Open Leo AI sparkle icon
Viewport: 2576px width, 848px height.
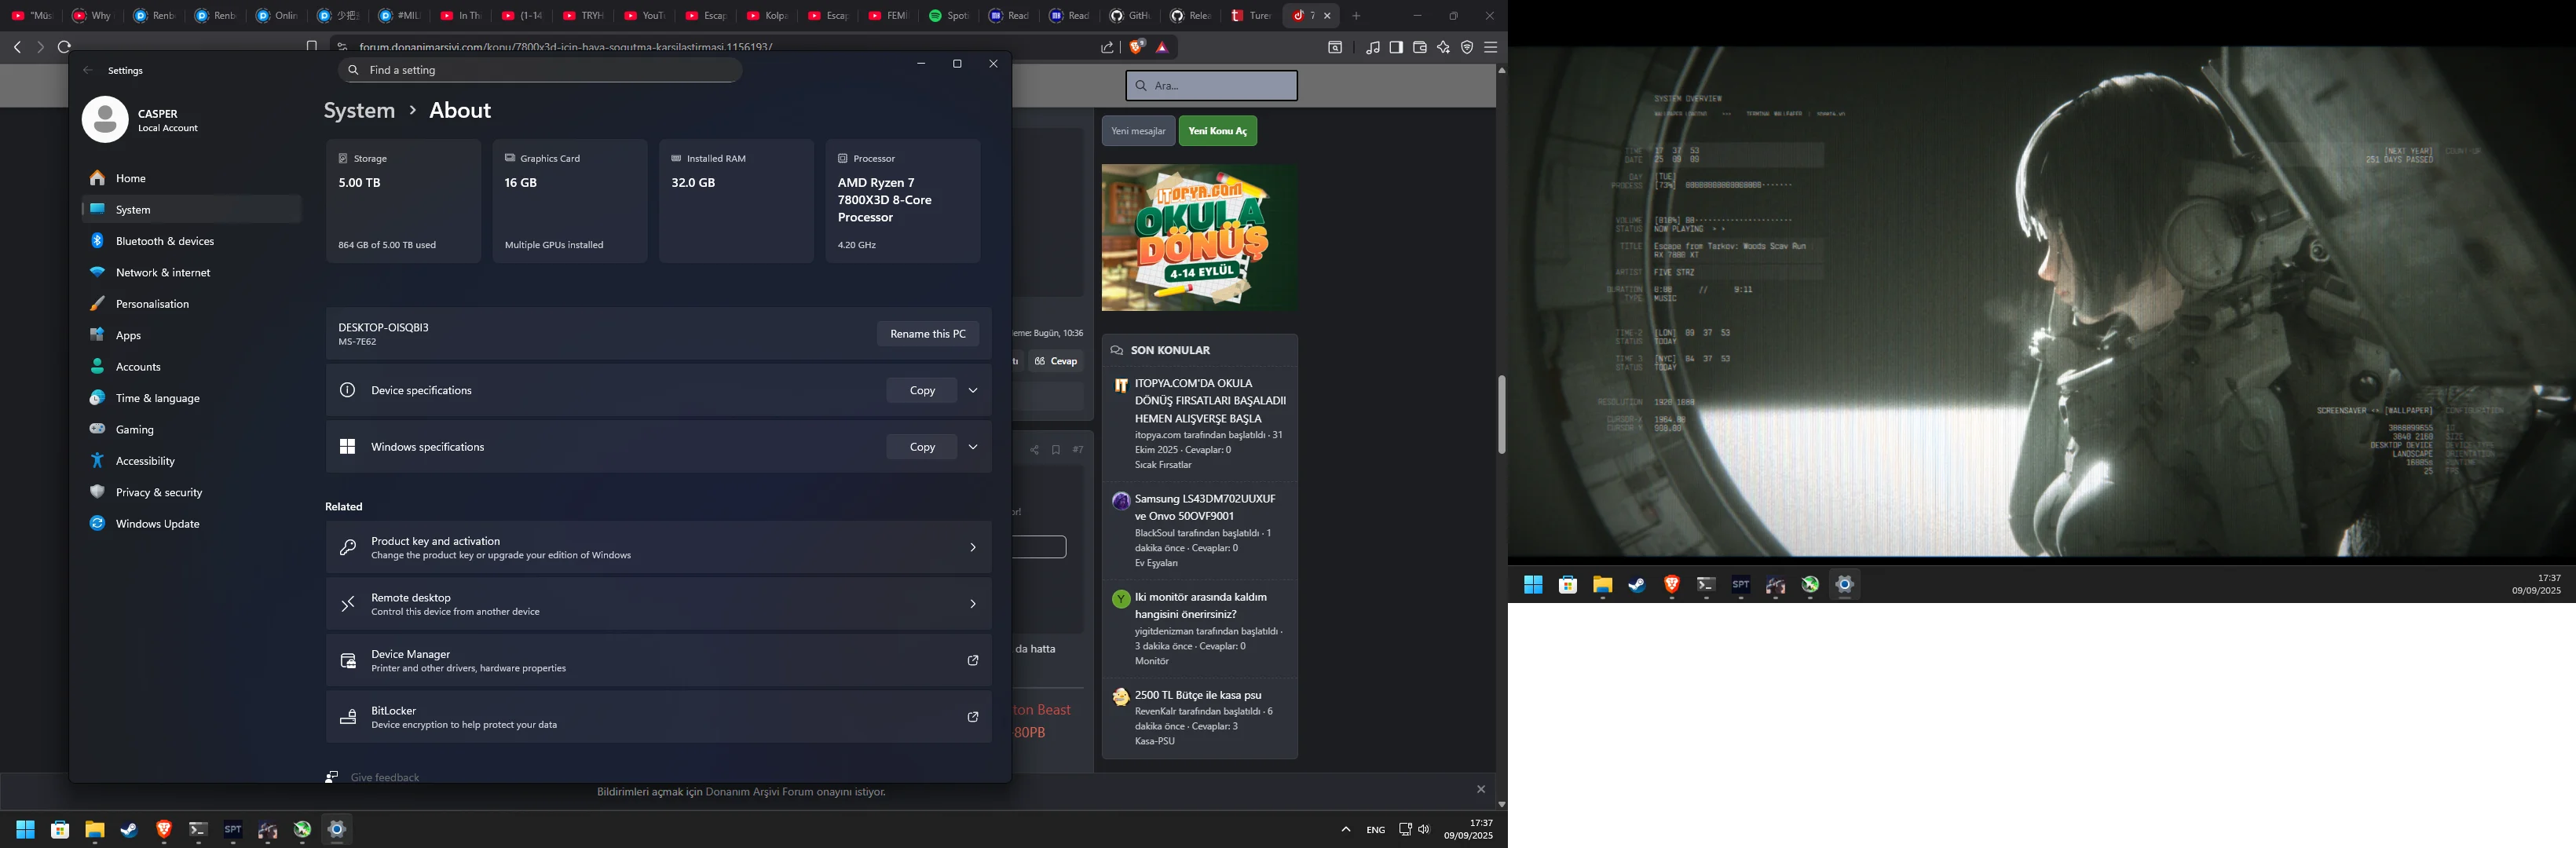(x=1443, y=47)
